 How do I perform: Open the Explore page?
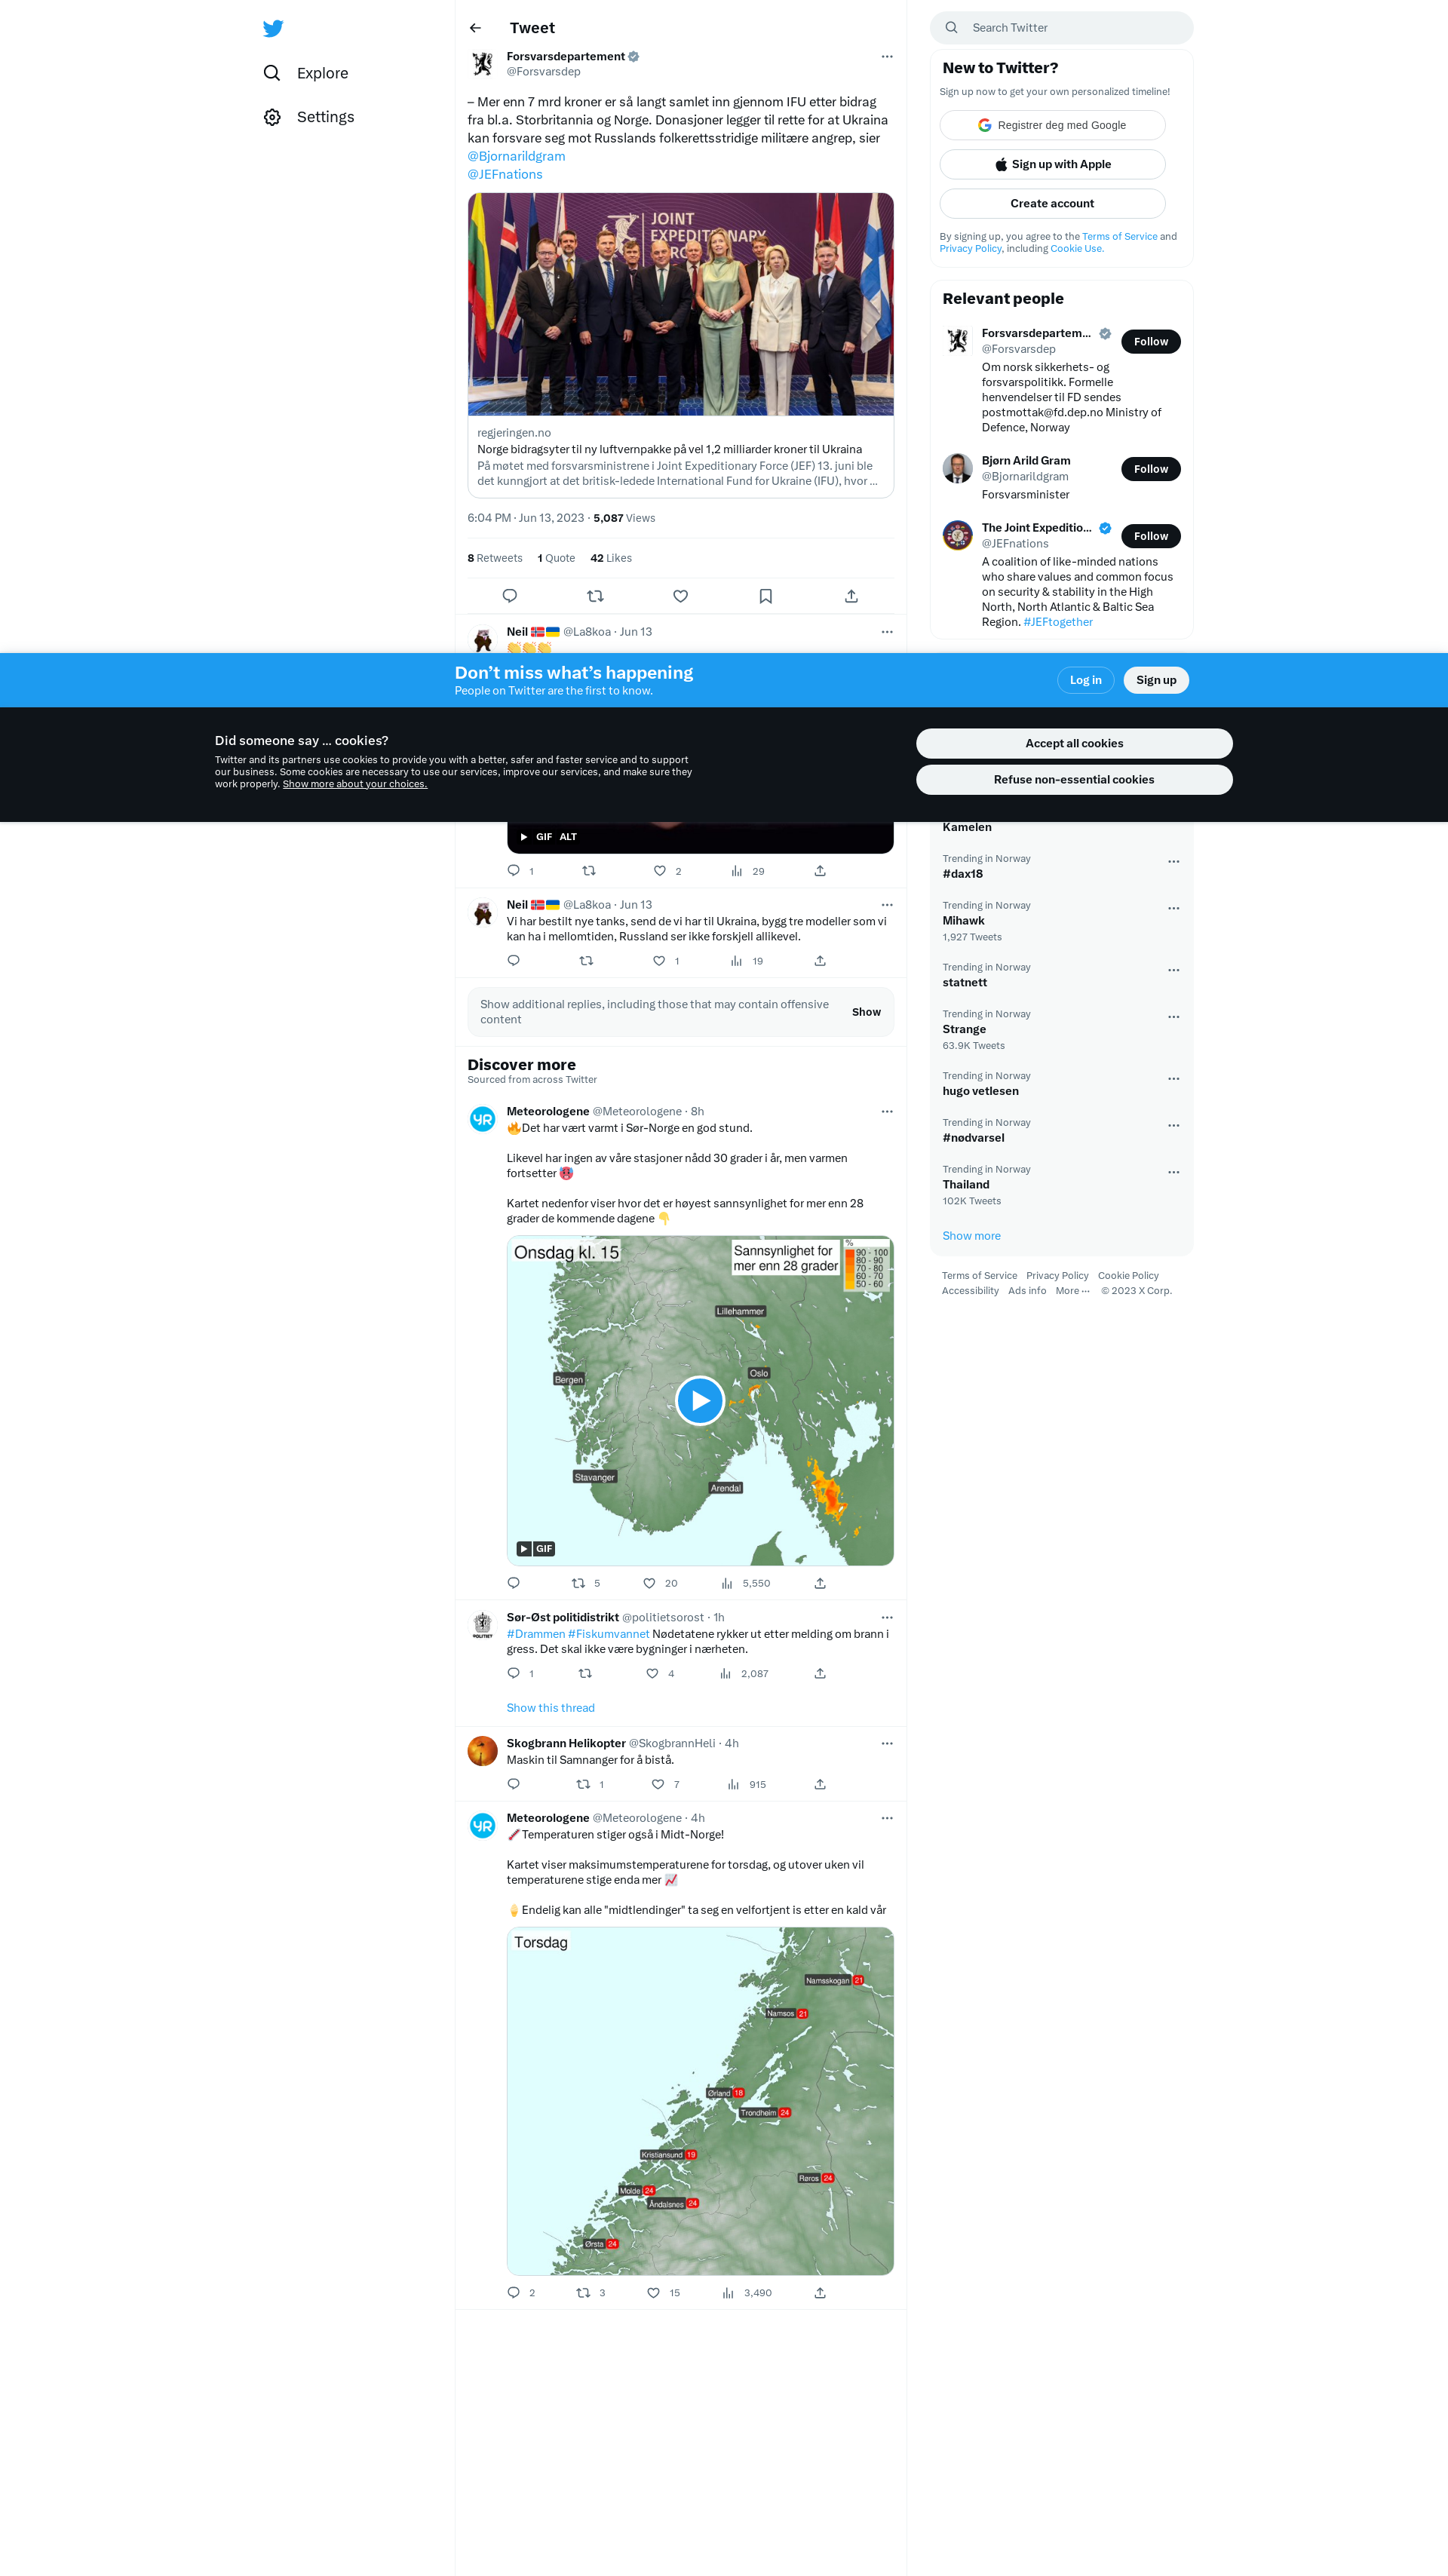[306, 73]
